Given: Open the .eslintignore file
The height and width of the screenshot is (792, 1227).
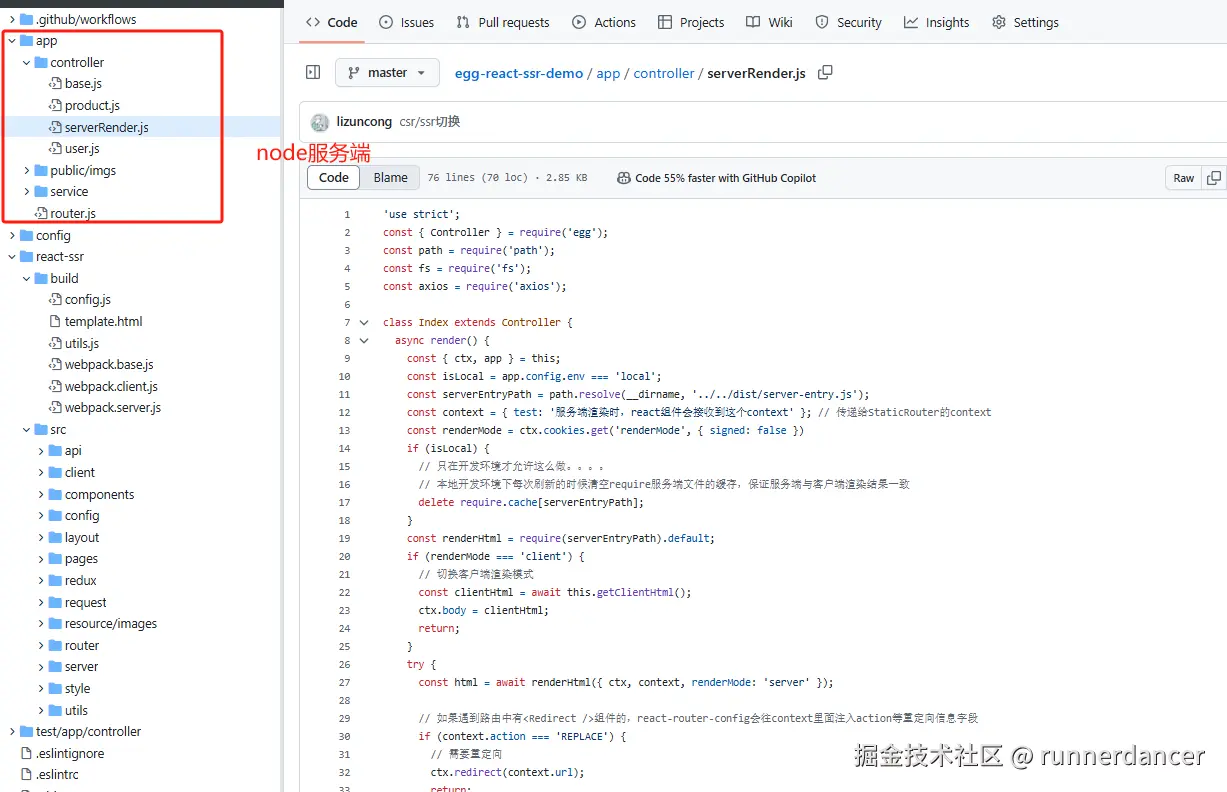Looking at the screenshot, I should click(70, 753).
